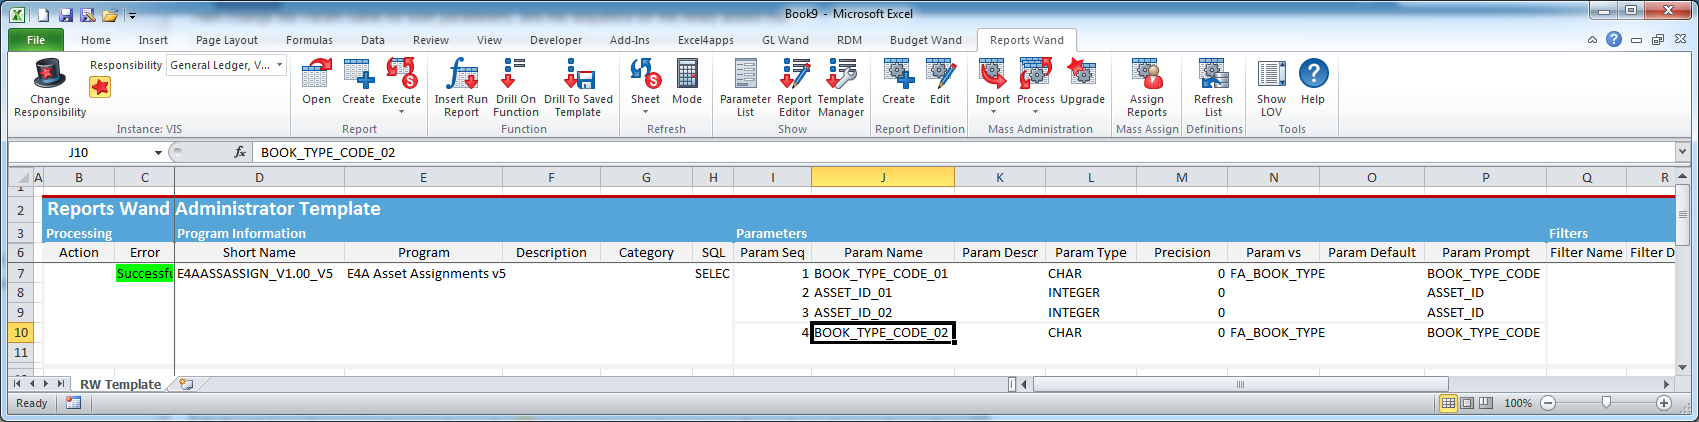
Task: Expand the formula bar
Action: (1682, 152)
